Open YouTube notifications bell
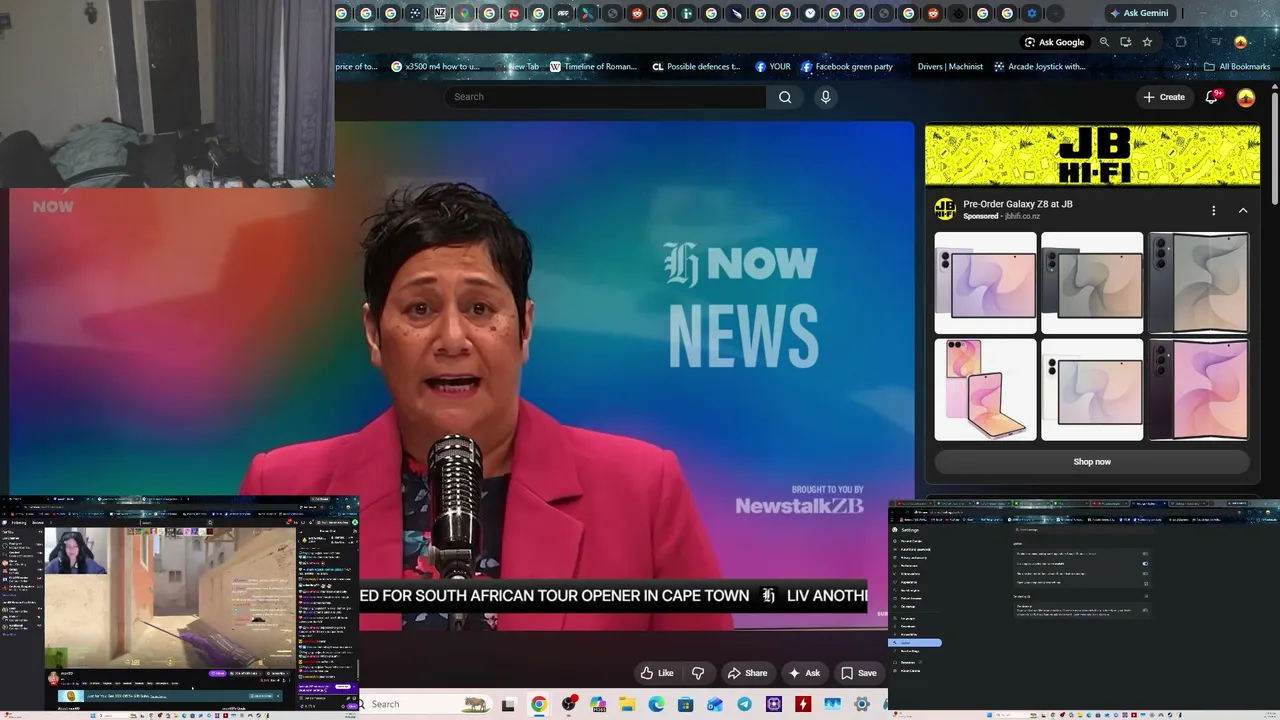 1212,97
